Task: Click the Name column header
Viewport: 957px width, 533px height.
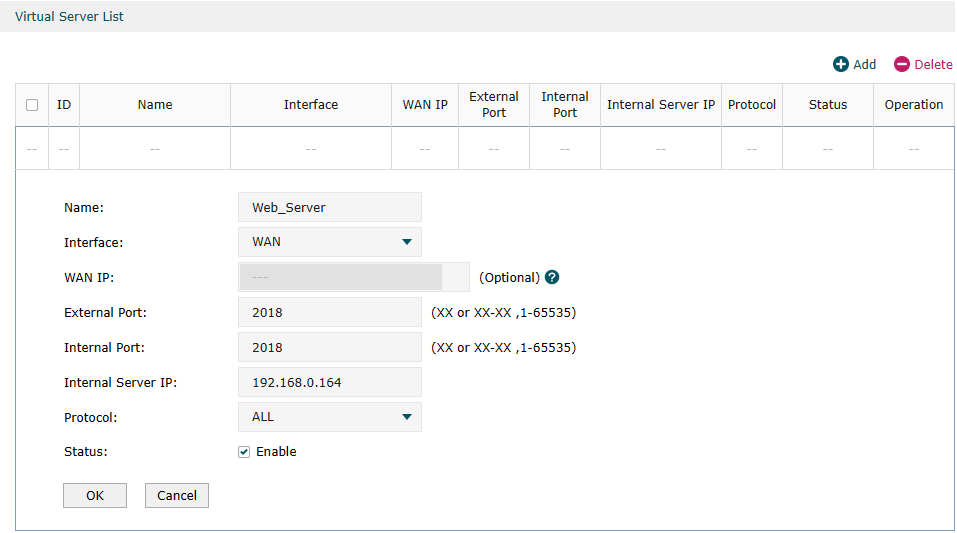Action: point(155,105)
